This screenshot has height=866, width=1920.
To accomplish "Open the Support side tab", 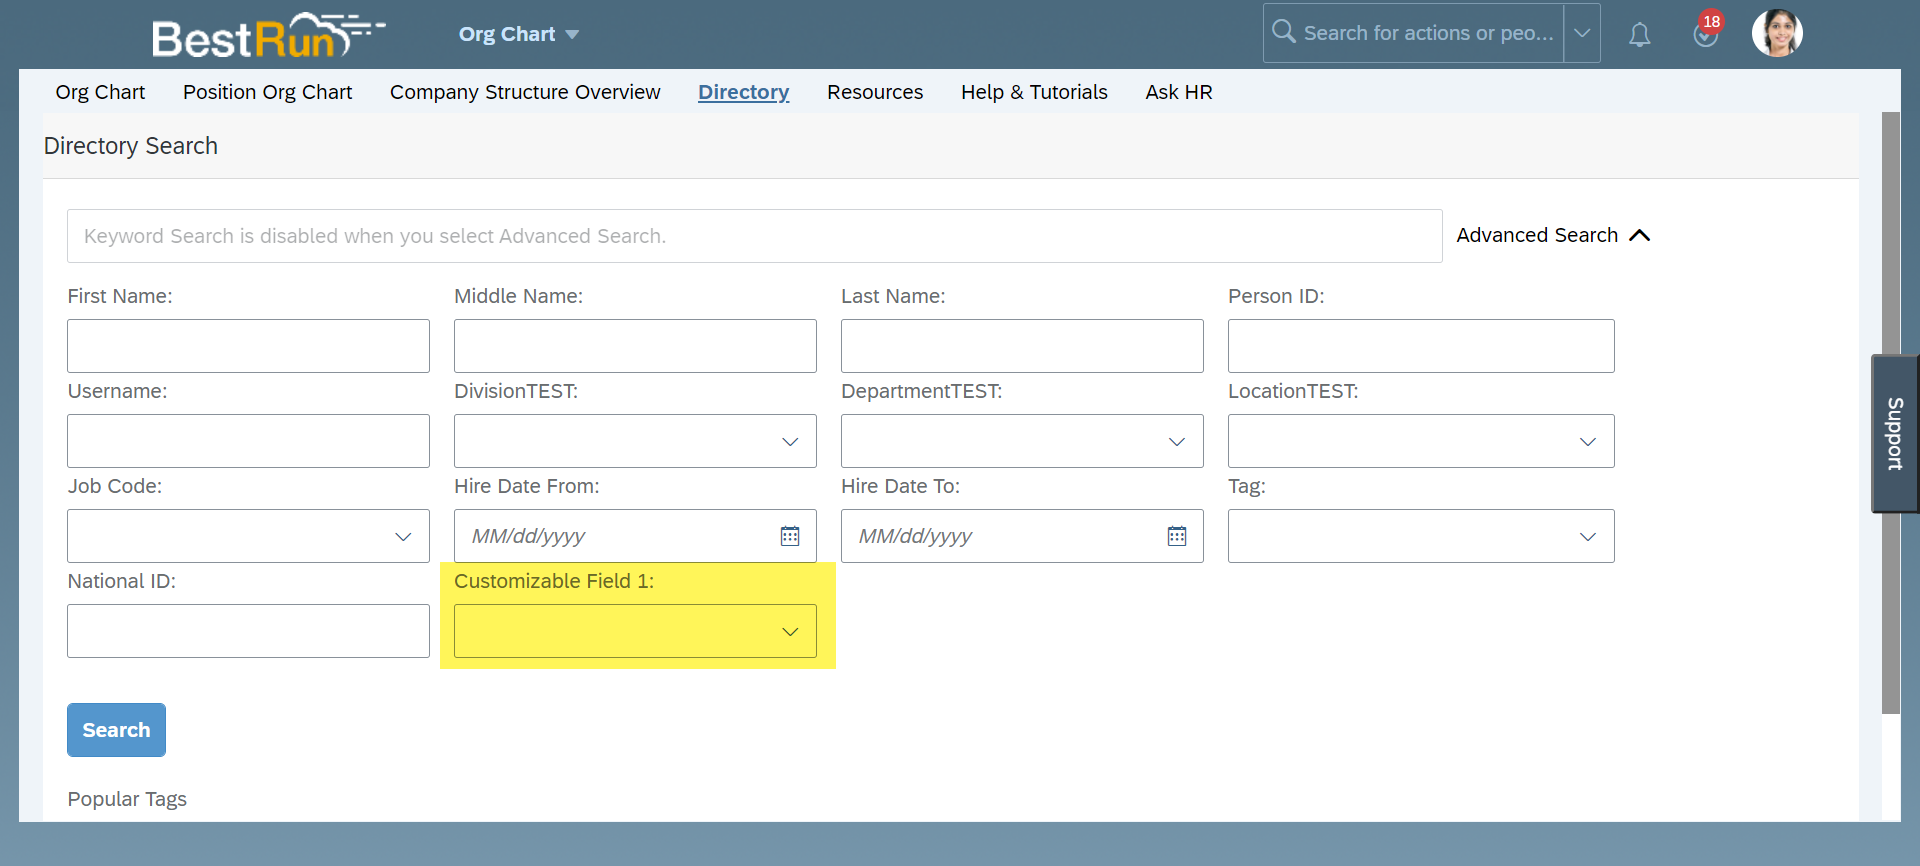I will coord(1895,434).
